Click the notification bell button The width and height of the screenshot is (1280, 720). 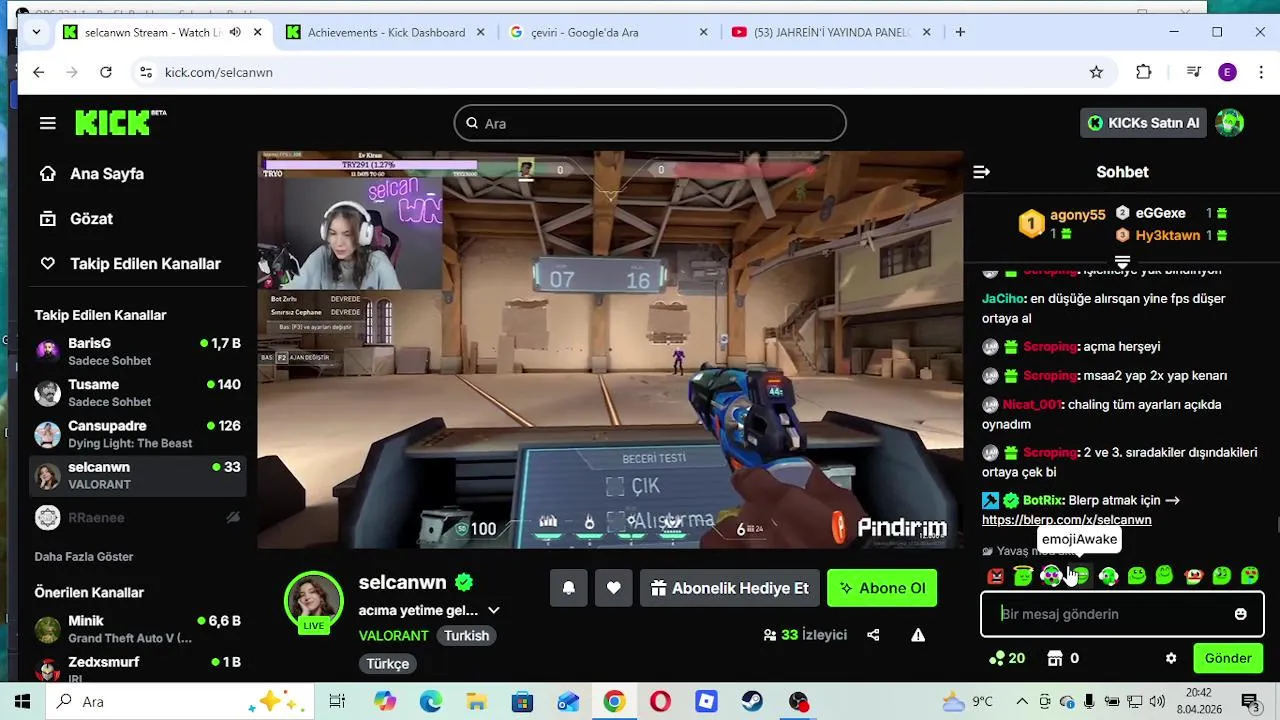coord(568,588)
